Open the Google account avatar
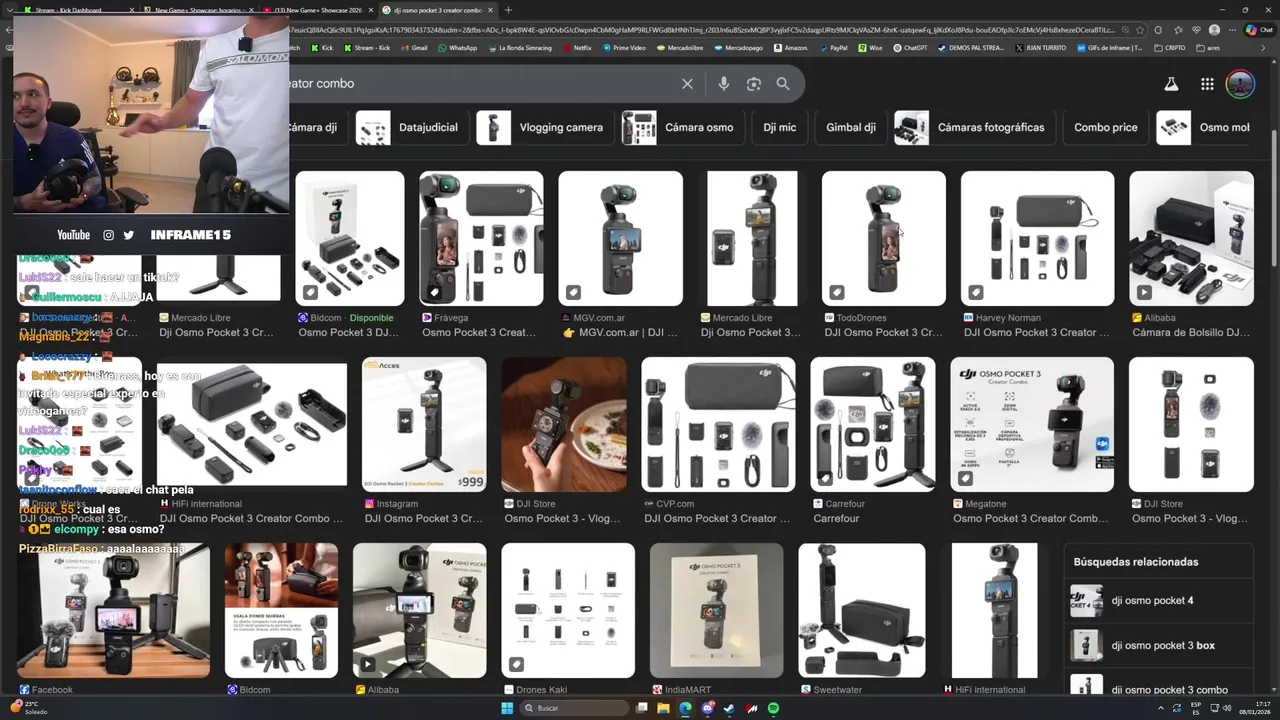This screenshot has width=1280, height=720. pos(1240,84)
